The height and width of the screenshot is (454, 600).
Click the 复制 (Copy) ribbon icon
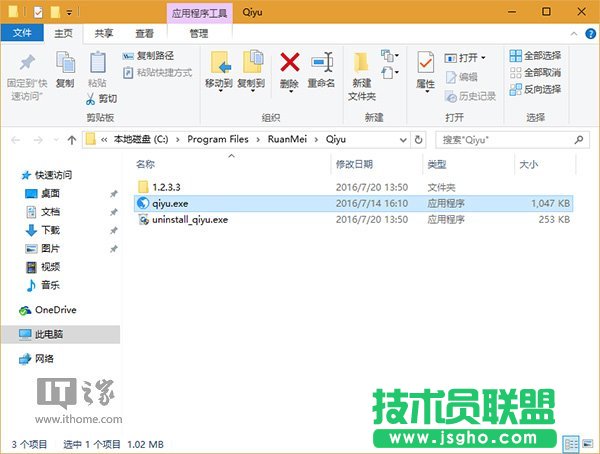(65, 62)
